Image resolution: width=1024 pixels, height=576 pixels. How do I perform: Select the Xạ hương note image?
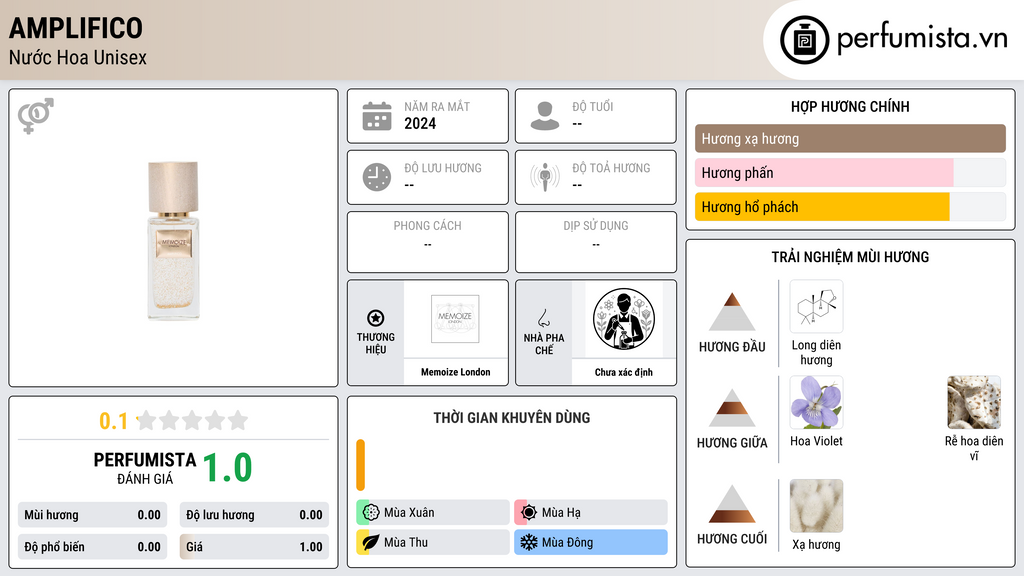816,506
